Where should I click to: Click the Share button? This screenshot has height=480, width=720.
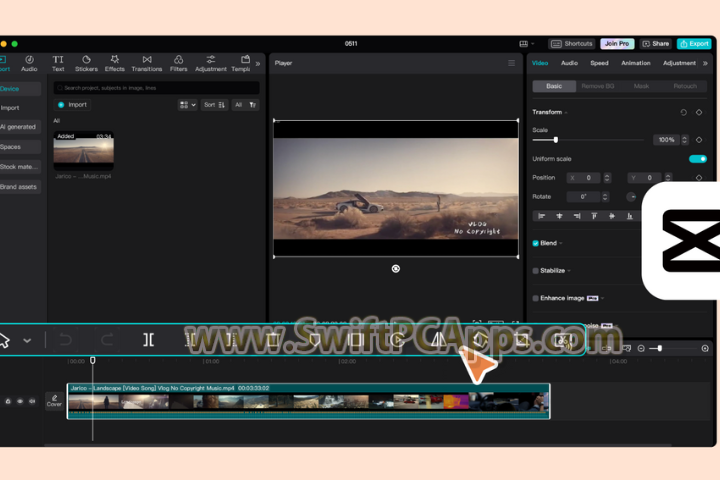pyautogui.click(x=656, y=44)
